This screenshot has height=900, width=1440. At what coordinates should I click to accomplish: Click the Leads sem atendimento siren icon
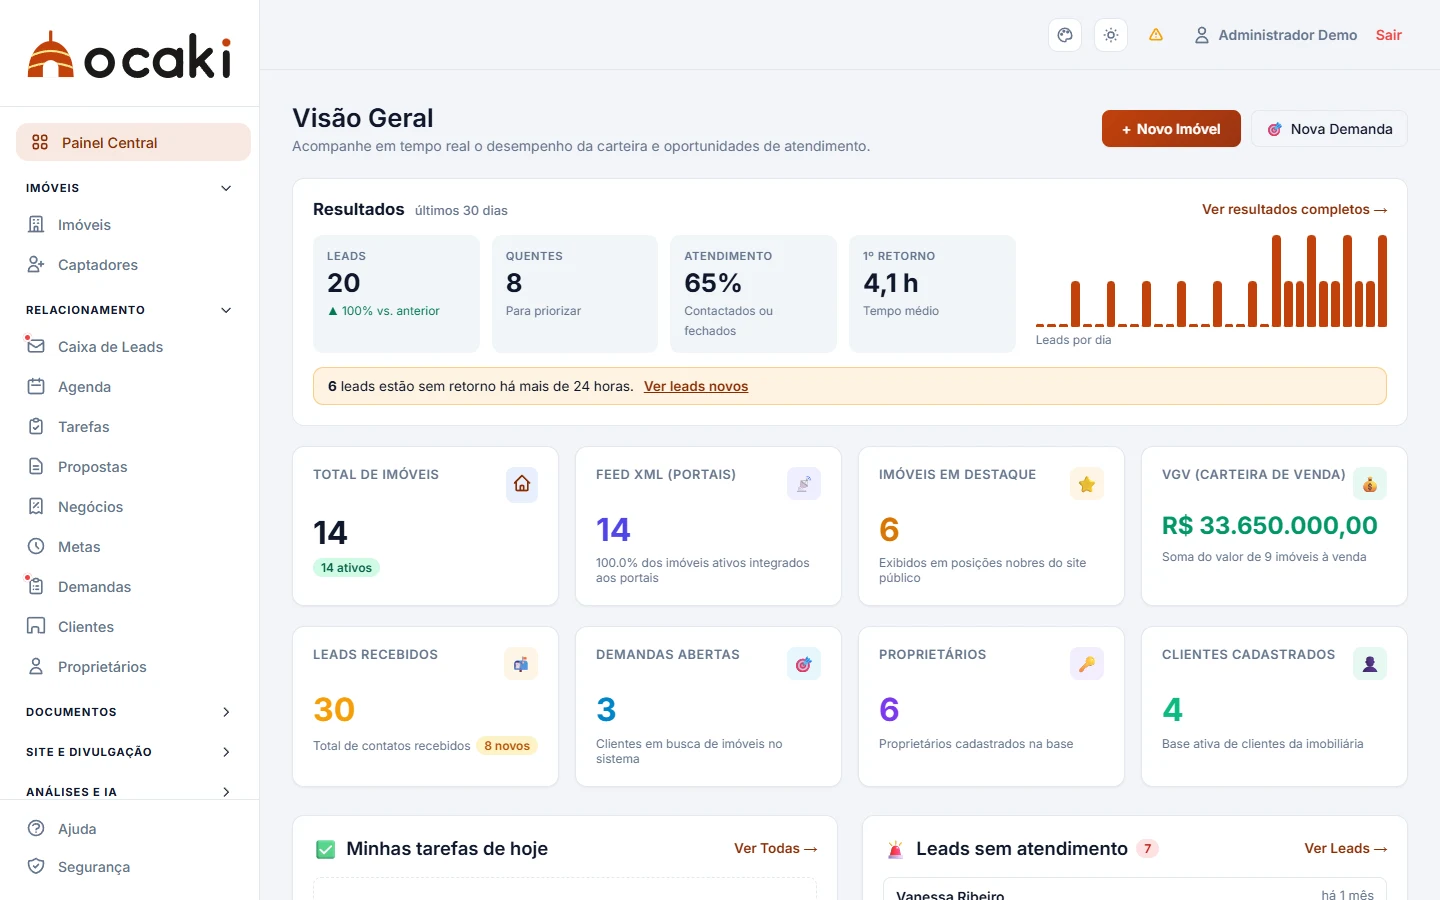click(895, 850)
